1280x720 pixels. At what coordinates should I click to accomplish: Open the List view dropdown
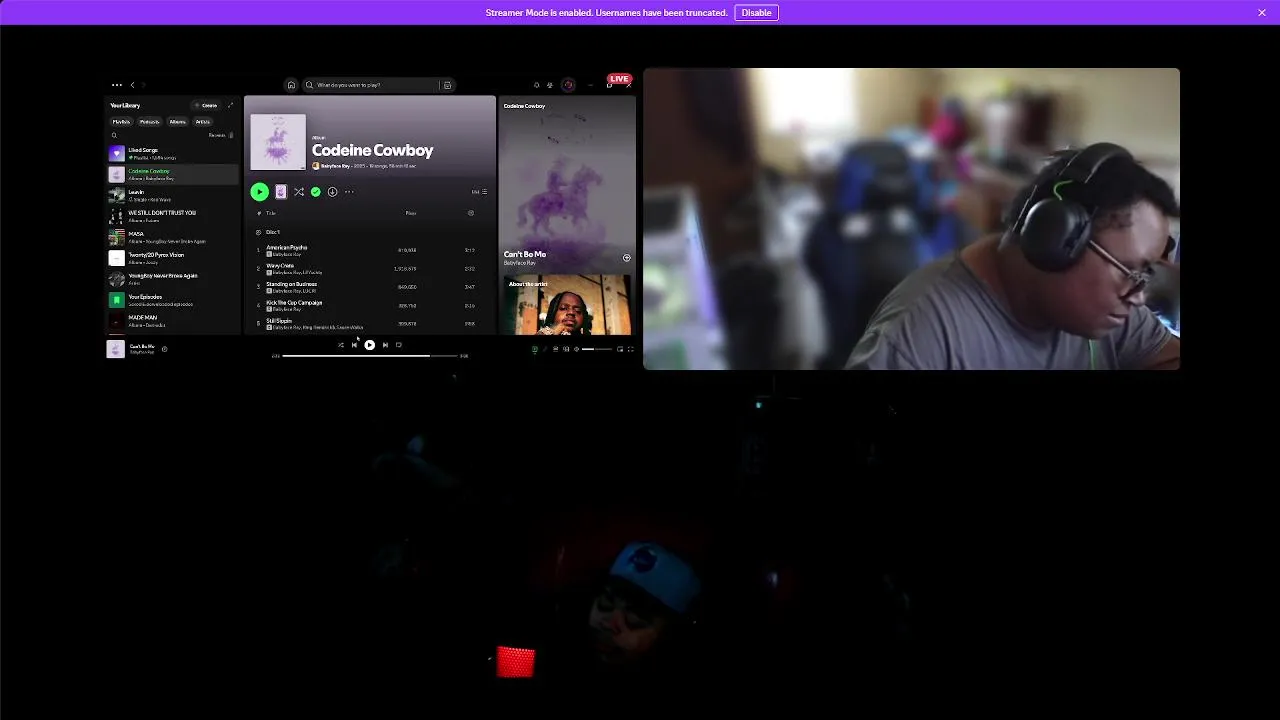(x=479, y=192)
